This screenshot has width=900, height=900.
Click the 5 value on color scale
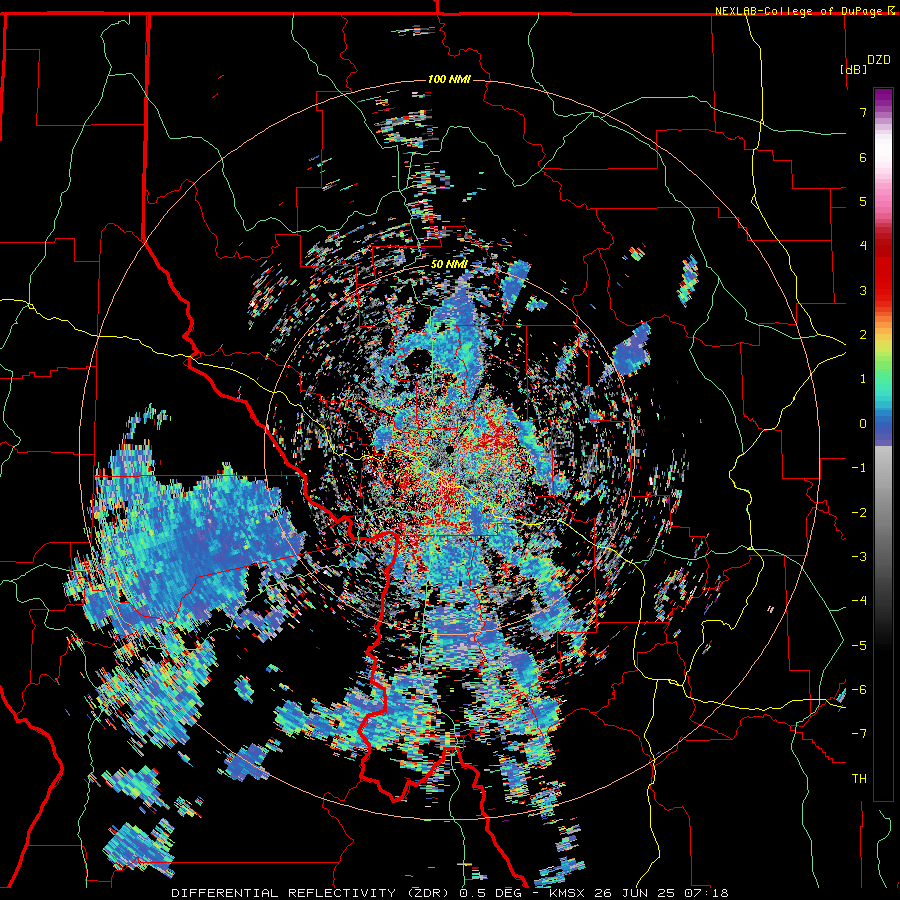[863, 201]
